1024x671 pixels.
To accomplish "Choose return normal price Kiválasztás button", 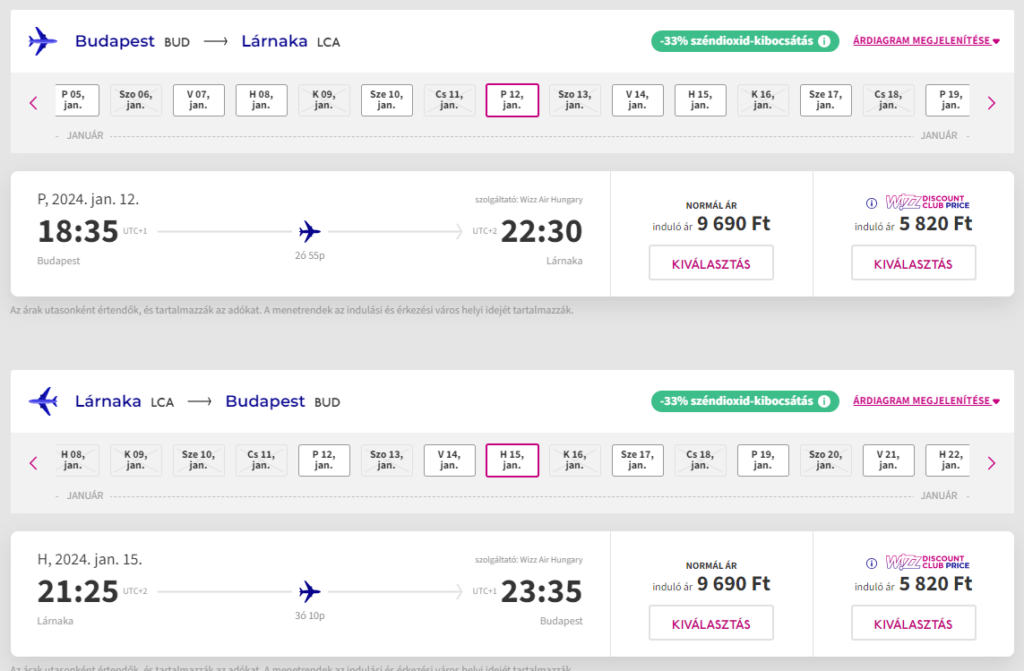I will point(711,623).
